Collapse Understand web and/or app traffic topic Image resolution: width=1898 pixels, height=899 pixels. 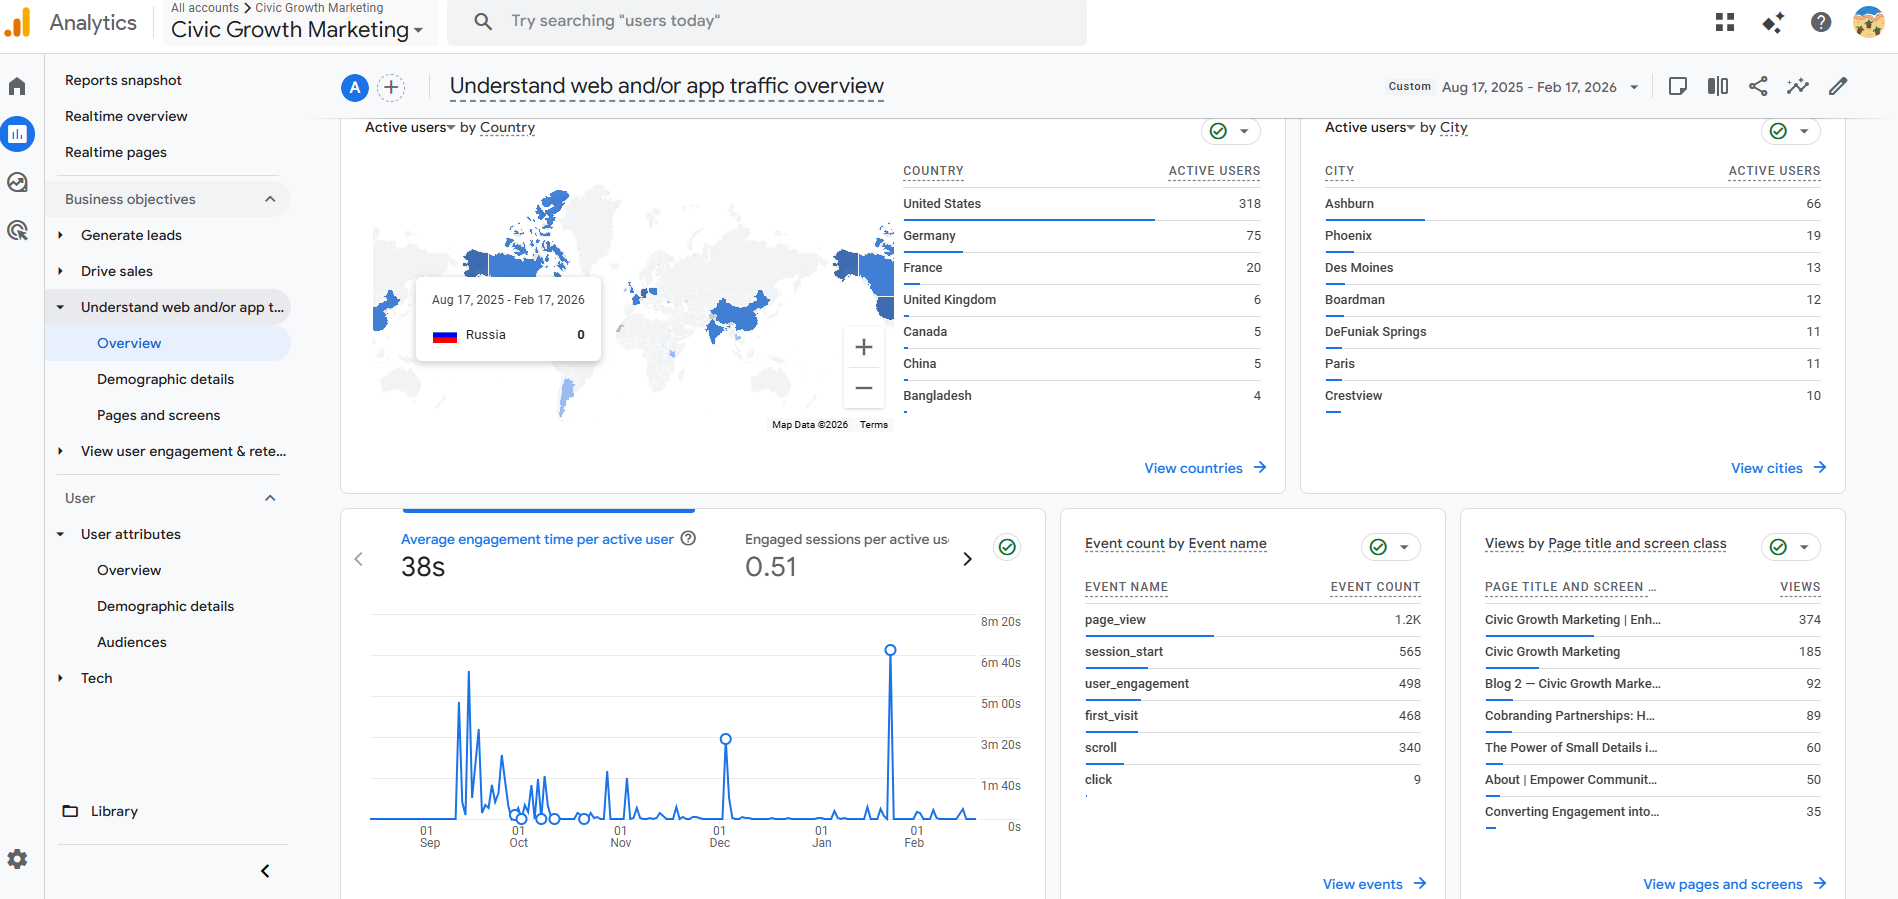coord(60,307)
